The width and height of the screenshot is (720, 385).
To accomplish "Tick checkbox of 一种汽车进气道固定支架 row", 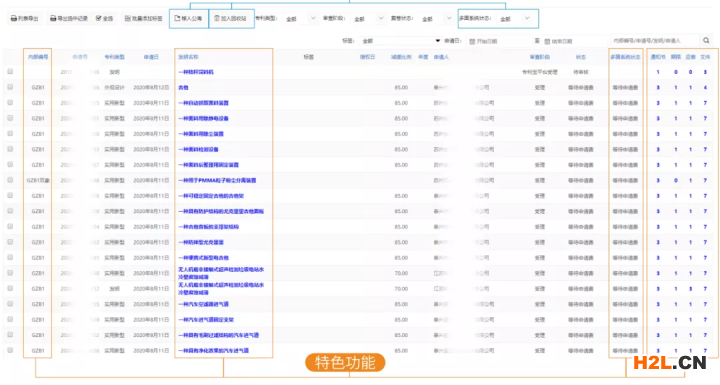I will [x=10, y=319].
